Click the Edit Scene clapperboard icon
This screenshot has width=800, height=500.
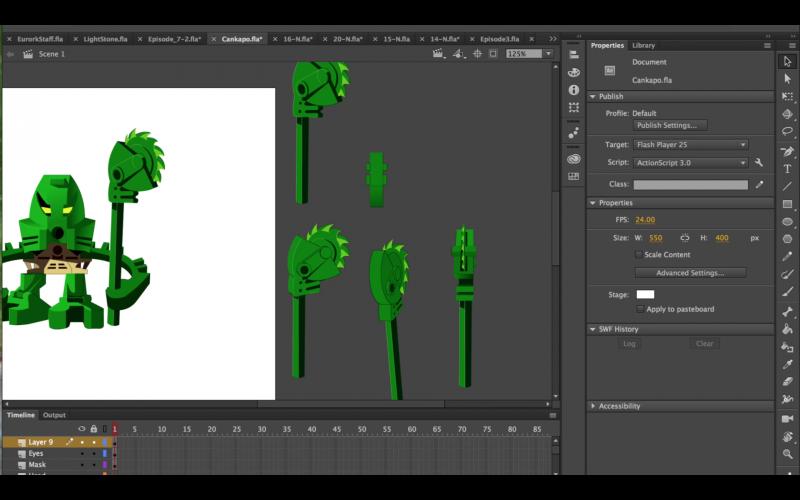438,54
